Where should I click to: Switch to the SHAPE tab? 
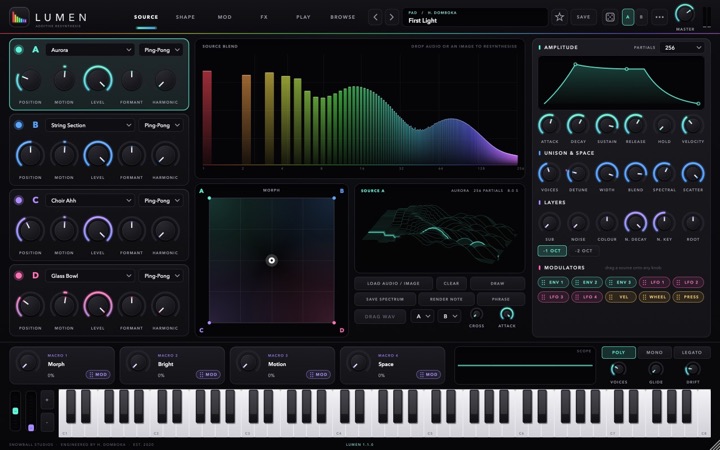(185, 17)
